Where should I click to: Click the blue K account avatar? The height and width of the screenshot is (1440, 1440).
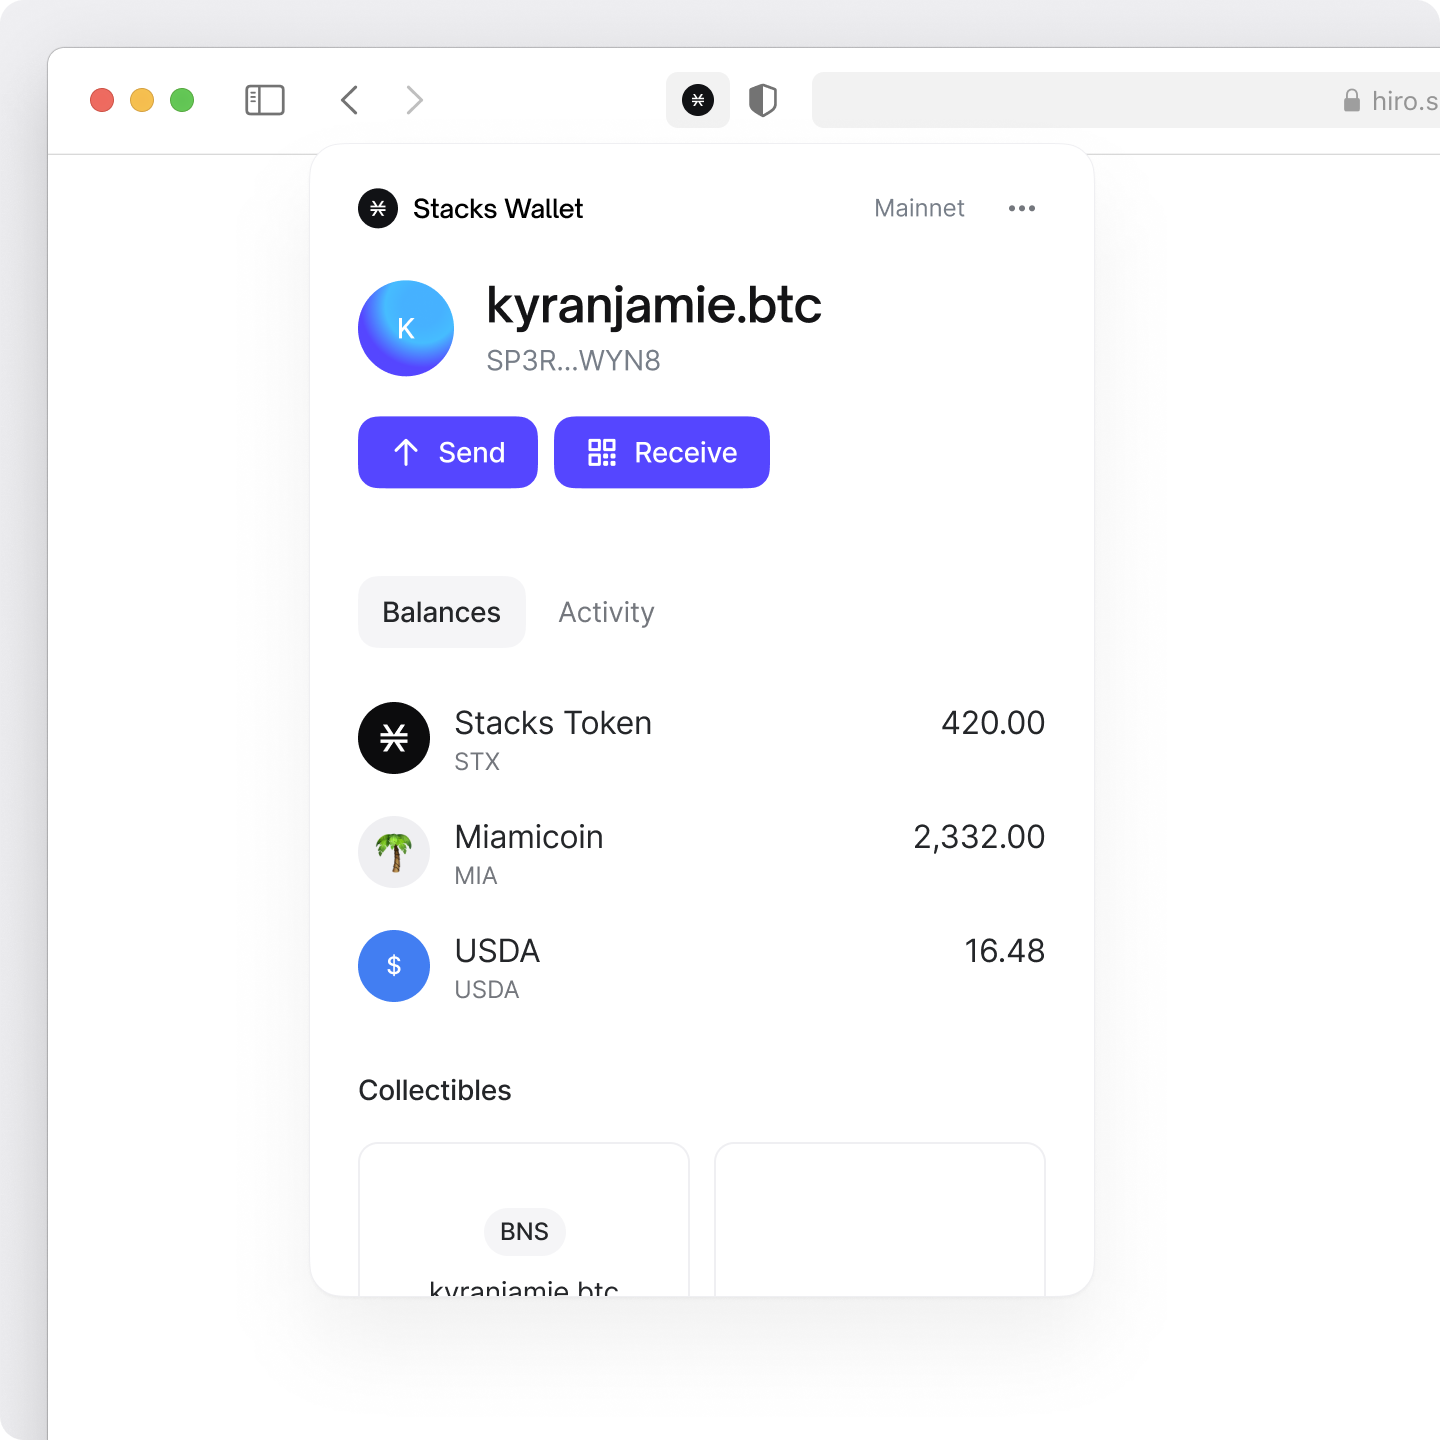point(406,328)
